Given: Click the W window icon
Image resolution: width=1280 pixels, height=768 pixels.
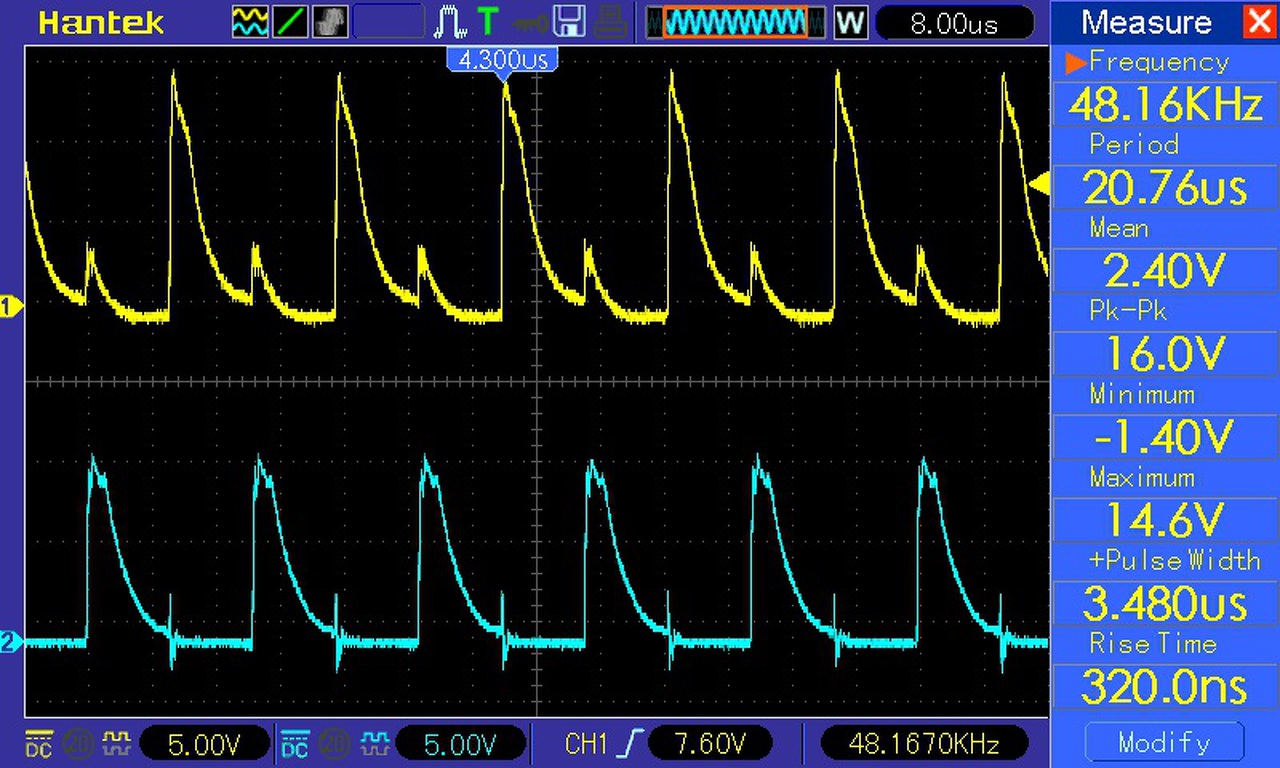Looking at the screenshot, I should tap(850, 22).
